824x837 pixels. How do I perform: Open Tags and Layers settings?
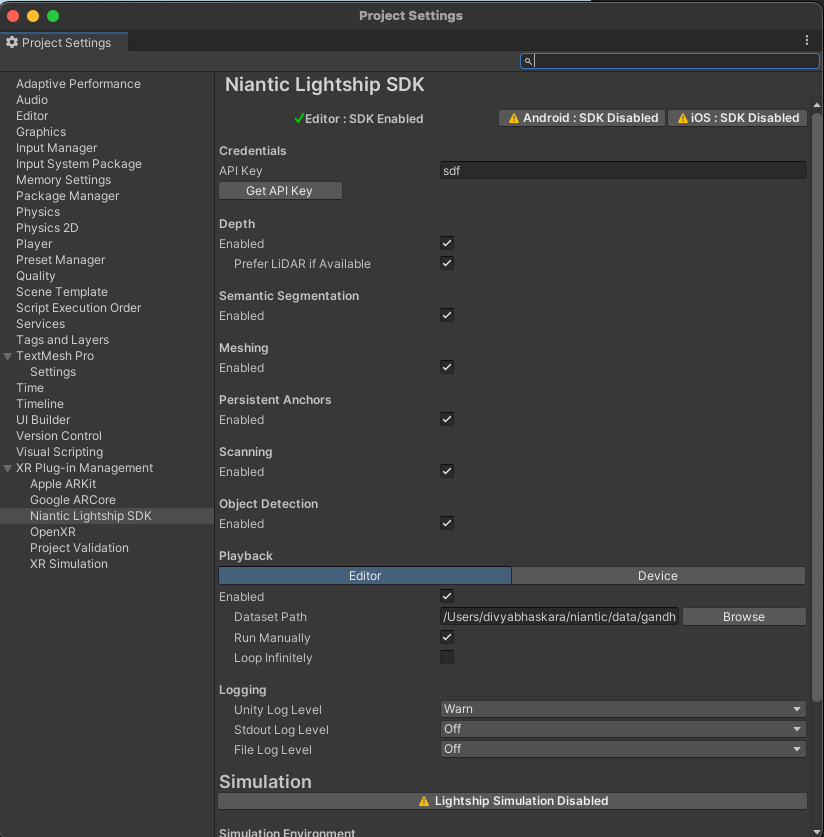point(62,340)
